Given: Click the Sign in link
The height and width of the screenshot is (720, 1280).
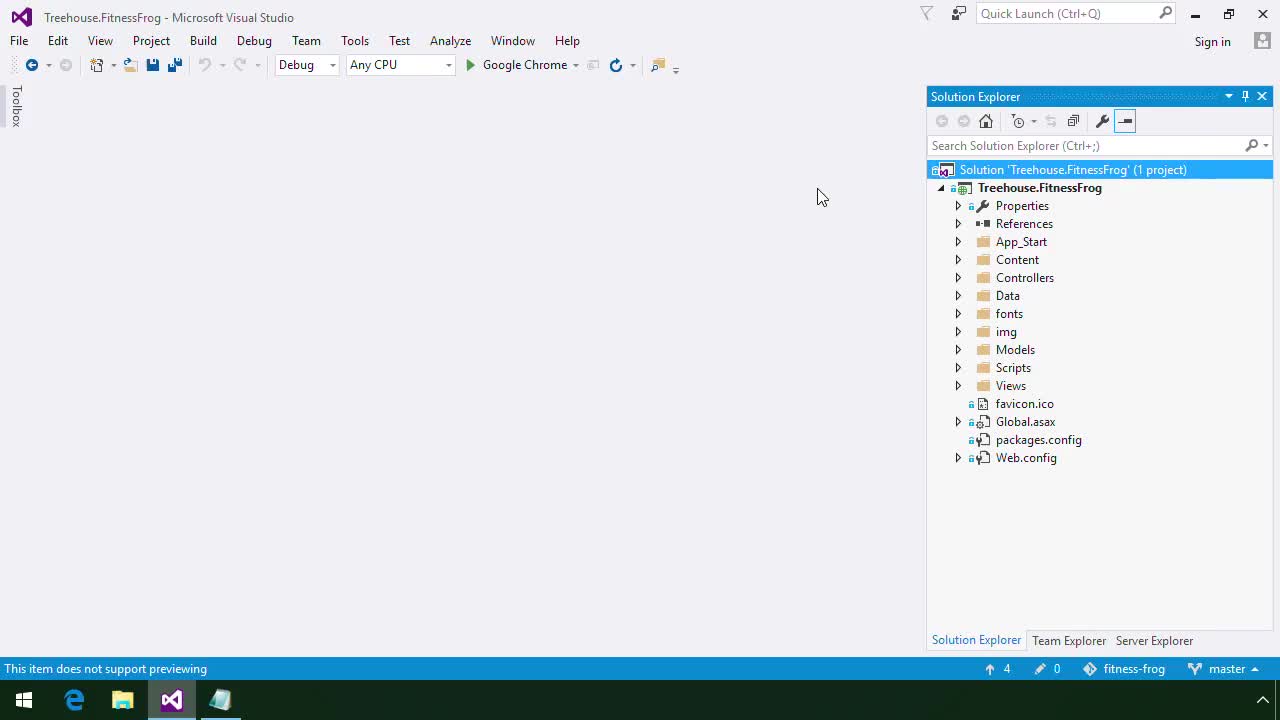Looking at the screenshot, I should coord(1212,41).
